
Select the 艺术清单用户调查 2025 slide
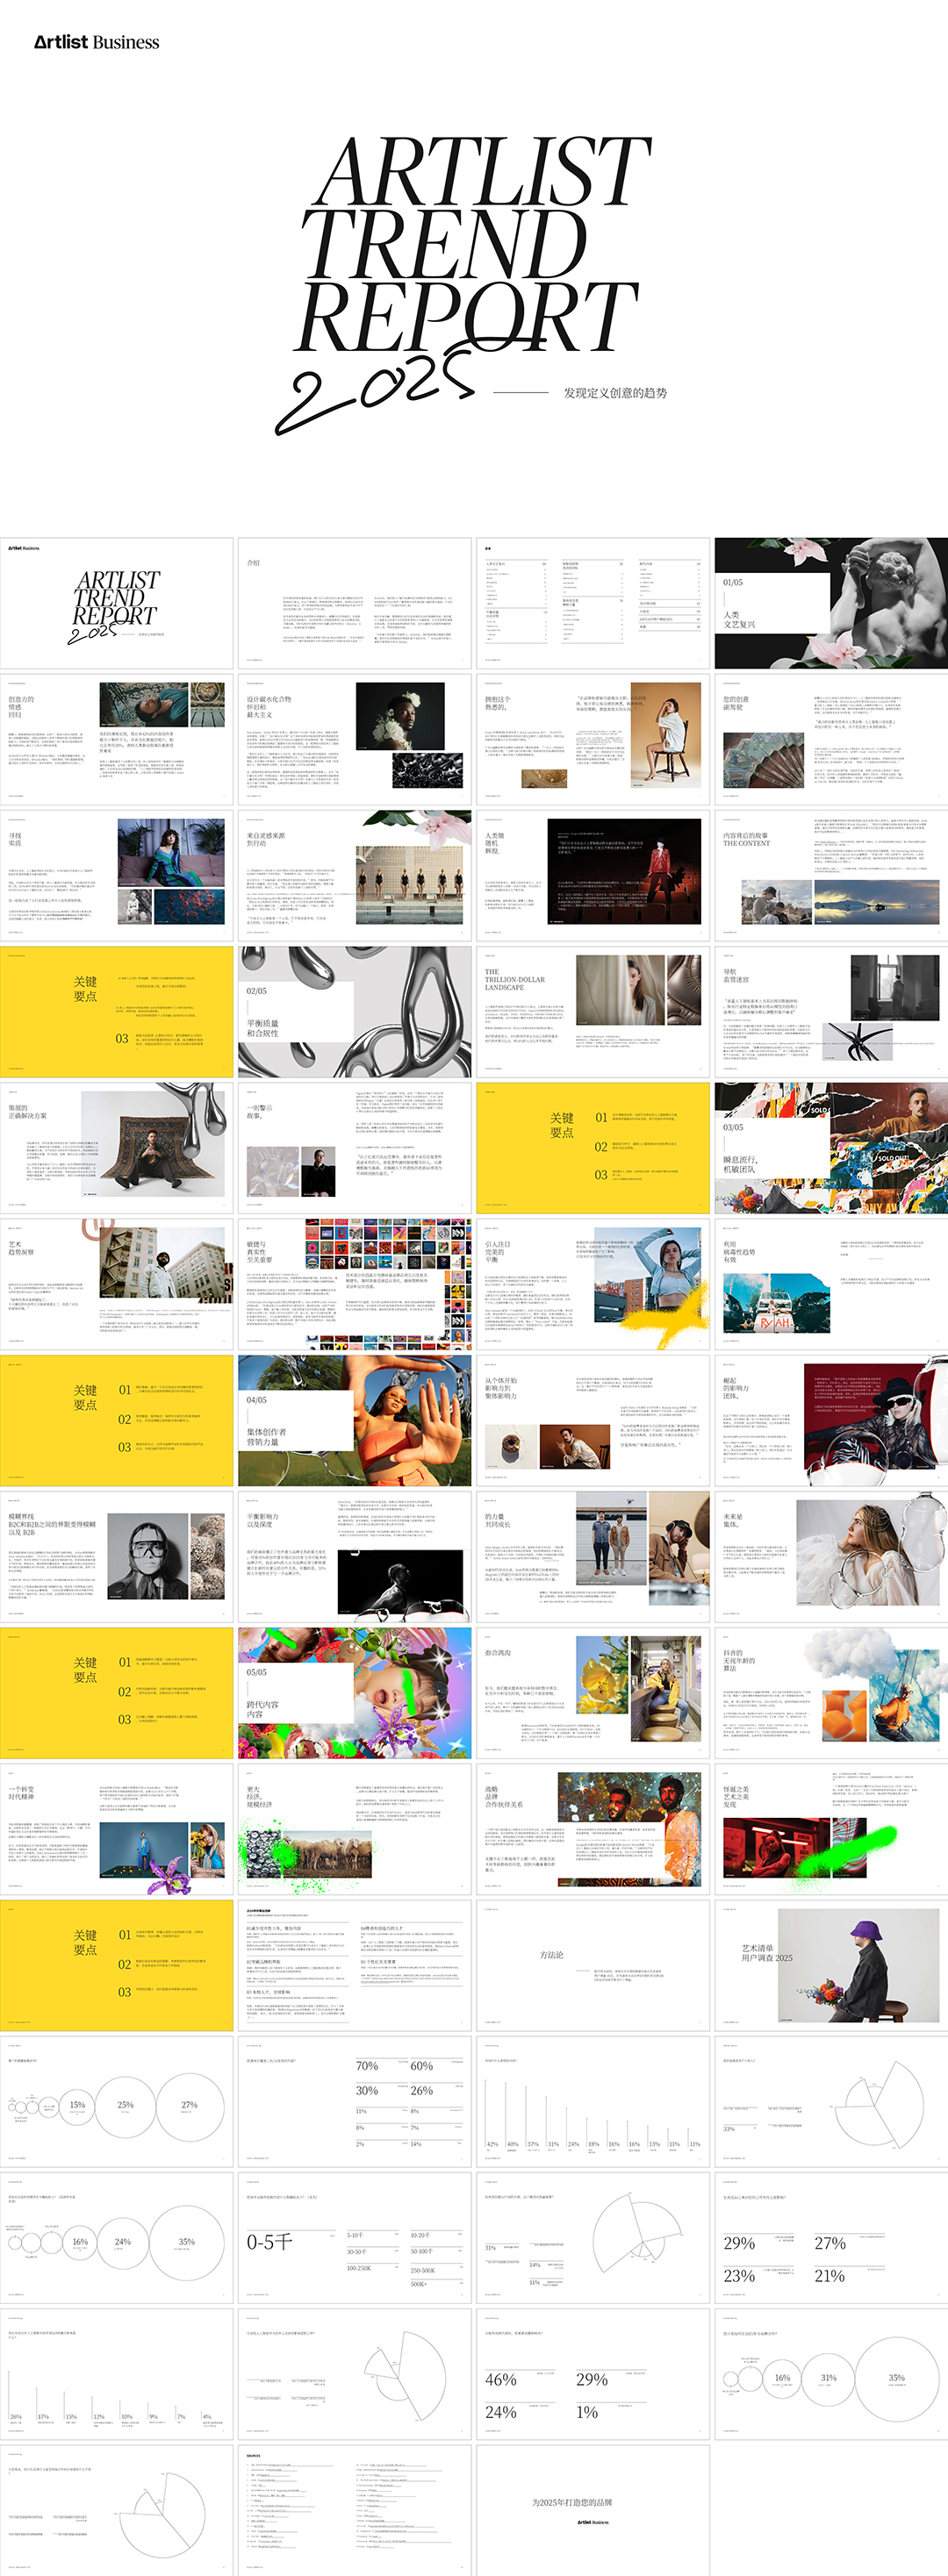[x=831, y=1966]
